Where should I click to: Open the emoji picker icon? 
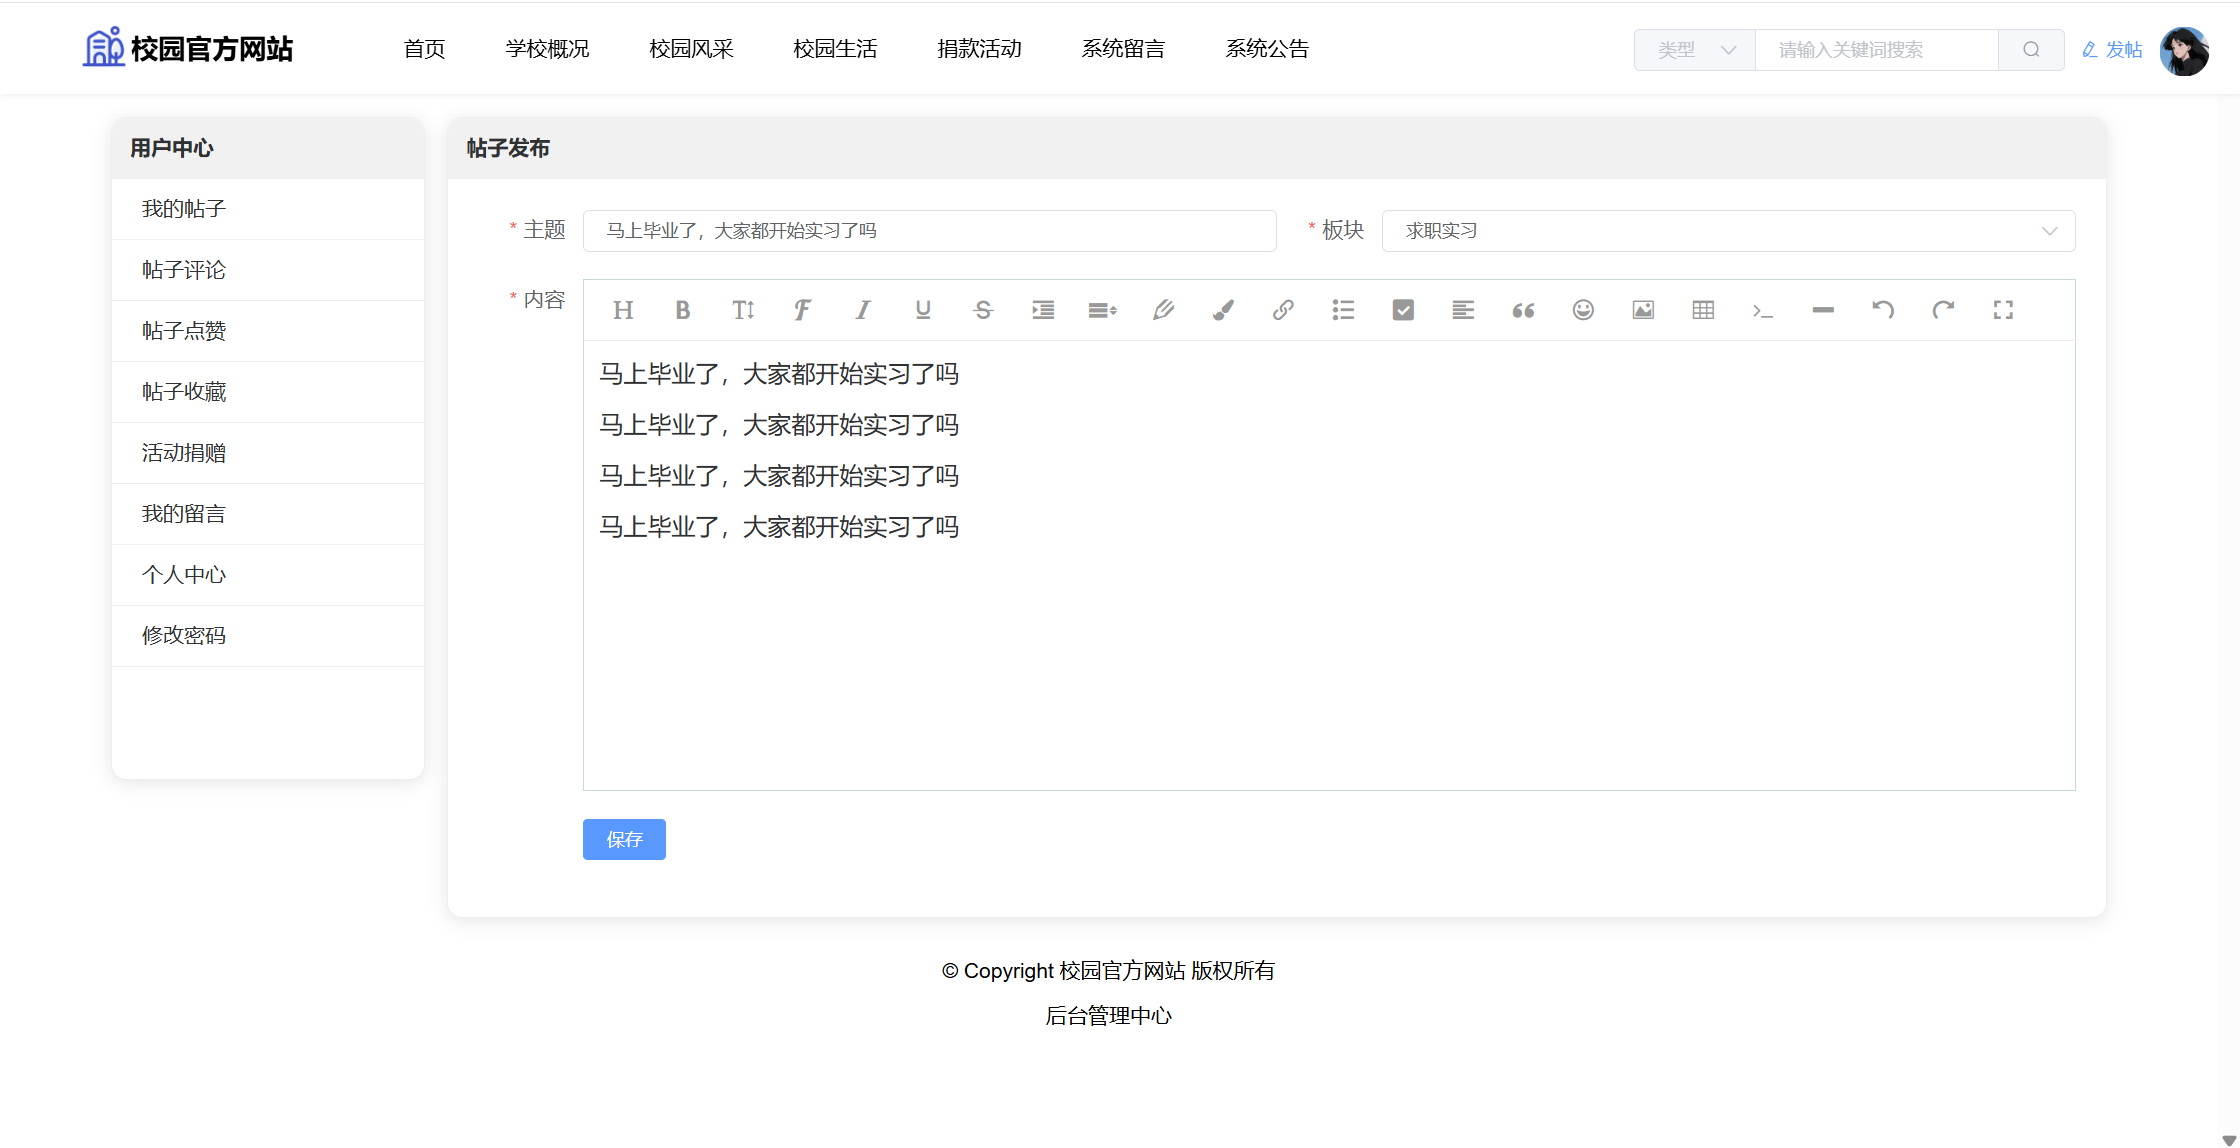[x=1583, y=310]
